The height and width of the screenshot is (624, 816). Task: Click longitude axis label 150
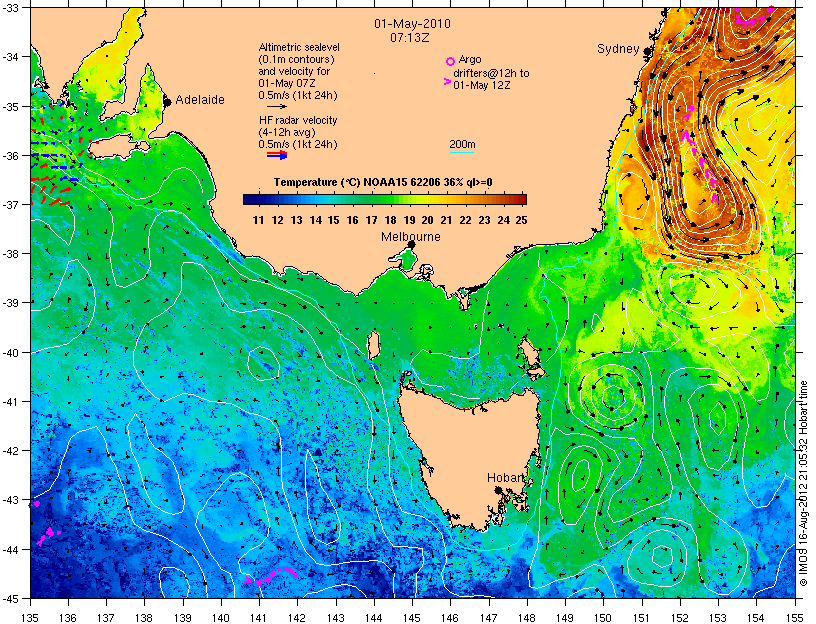click(x=604, y=618)
